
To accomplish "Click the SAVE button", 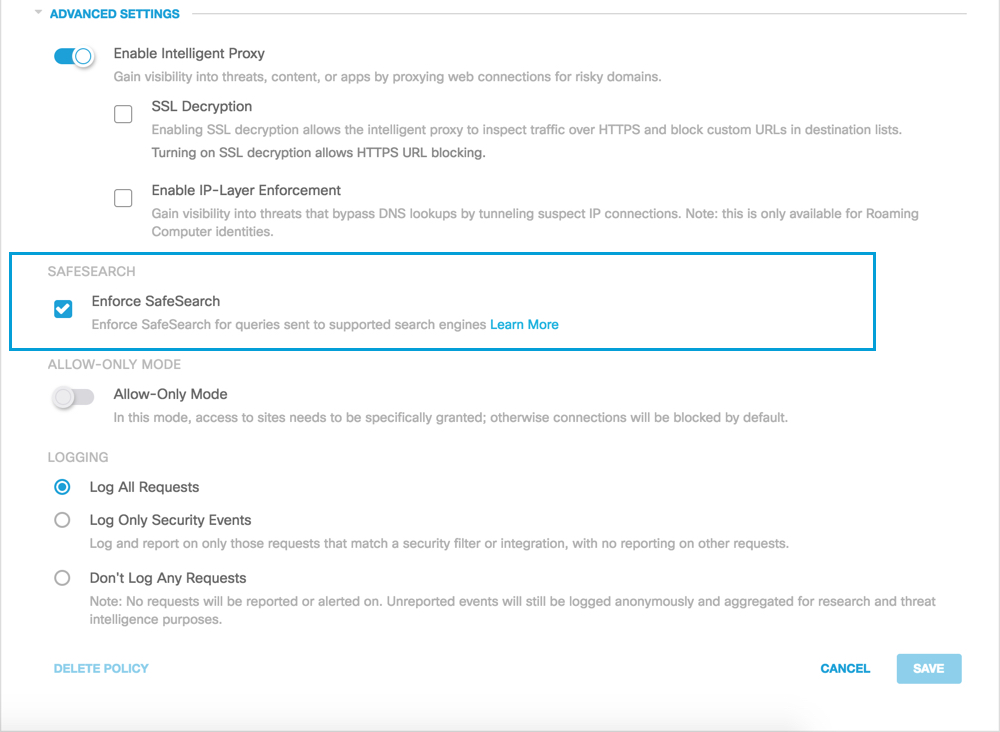I will tap(929, 668).
